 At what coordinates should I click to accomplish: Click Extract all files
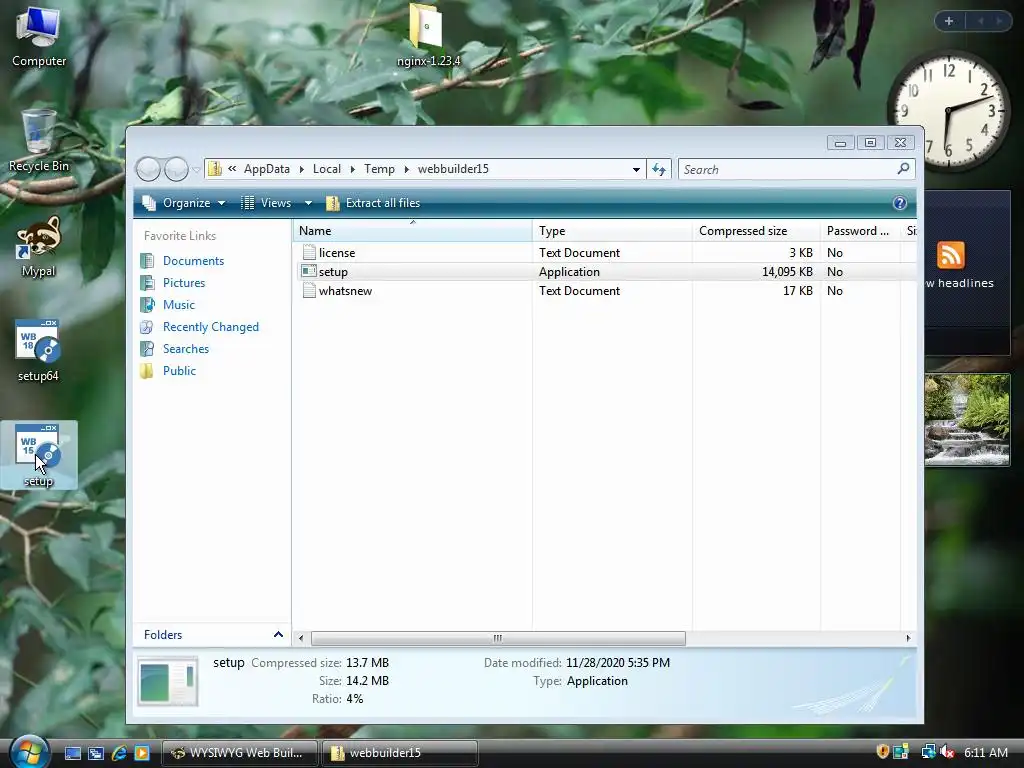click(x=373, y=203)
